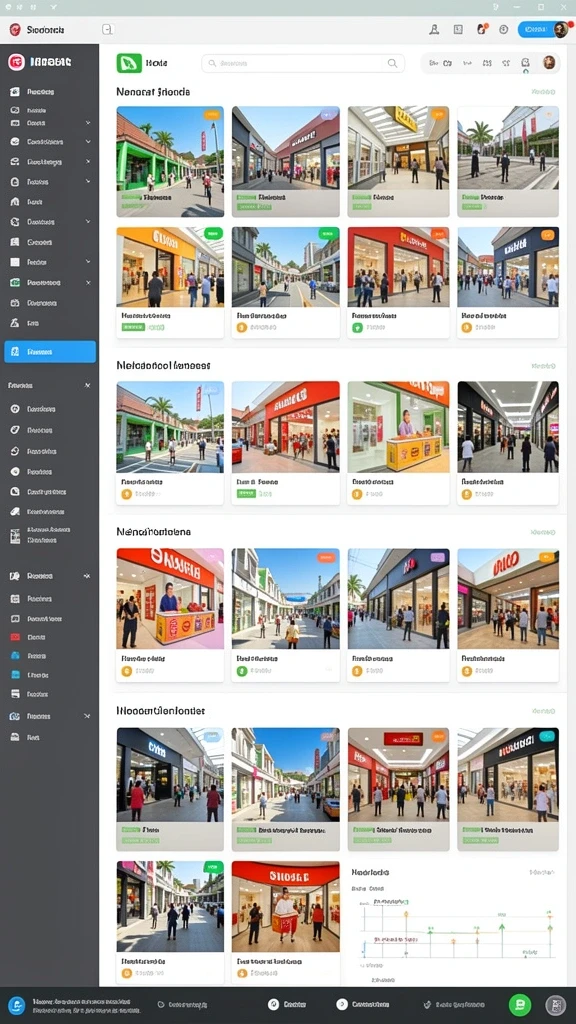Select the sidebar item with the red icon
This screenshot has width=576, height=1024.
(50, 637)
